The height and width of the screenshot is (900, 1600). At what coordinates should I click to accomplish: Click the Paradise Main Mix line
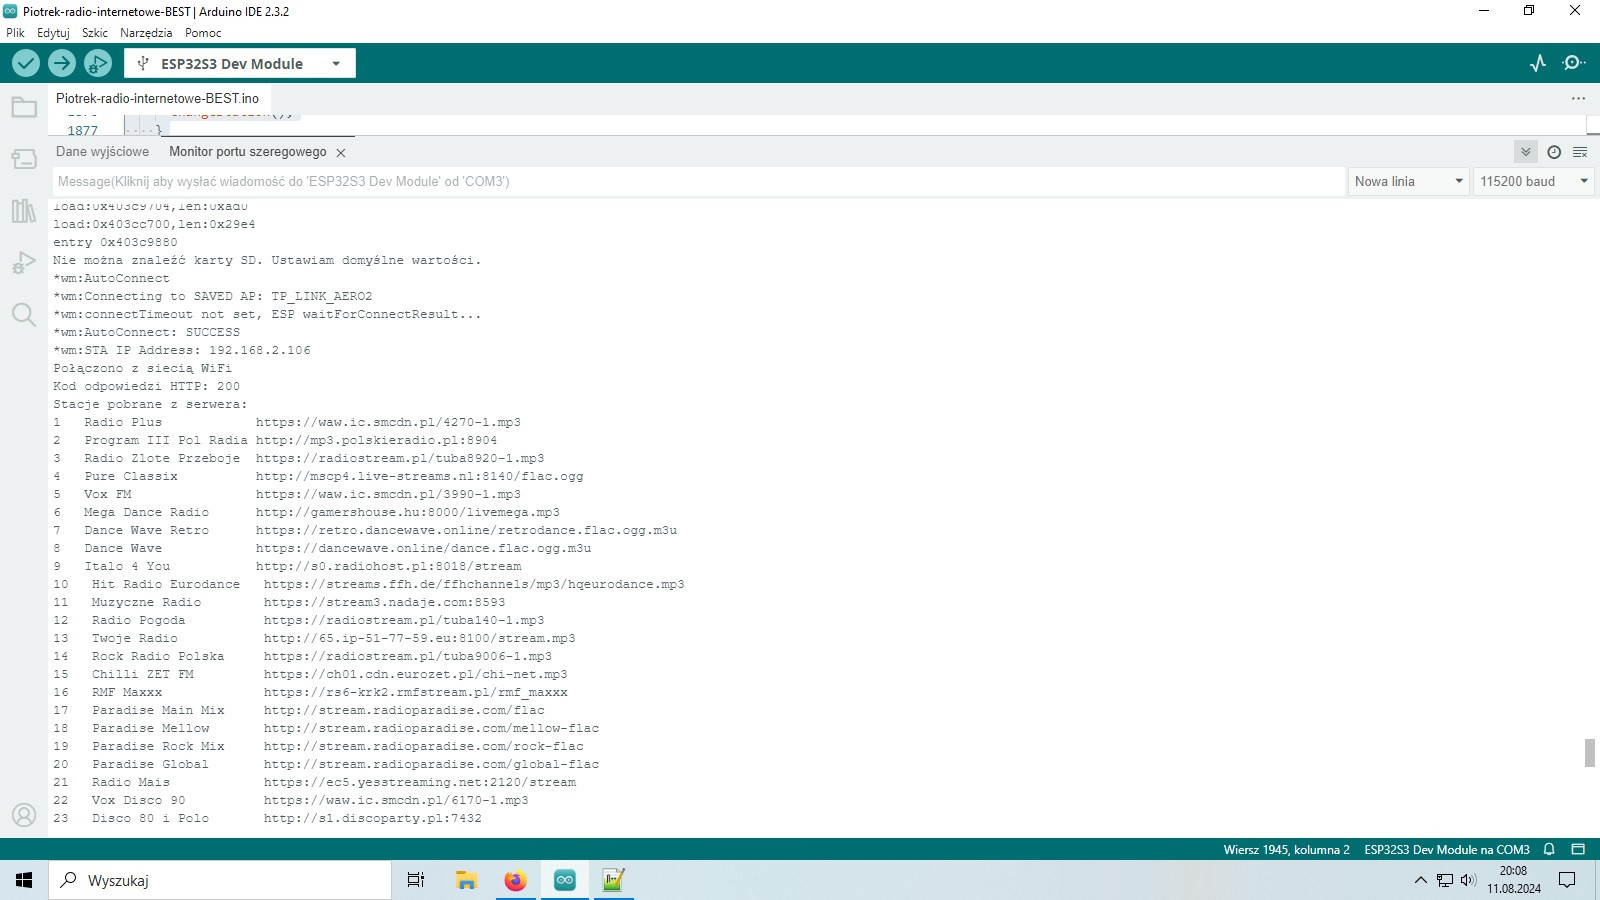tap(299, 710)
